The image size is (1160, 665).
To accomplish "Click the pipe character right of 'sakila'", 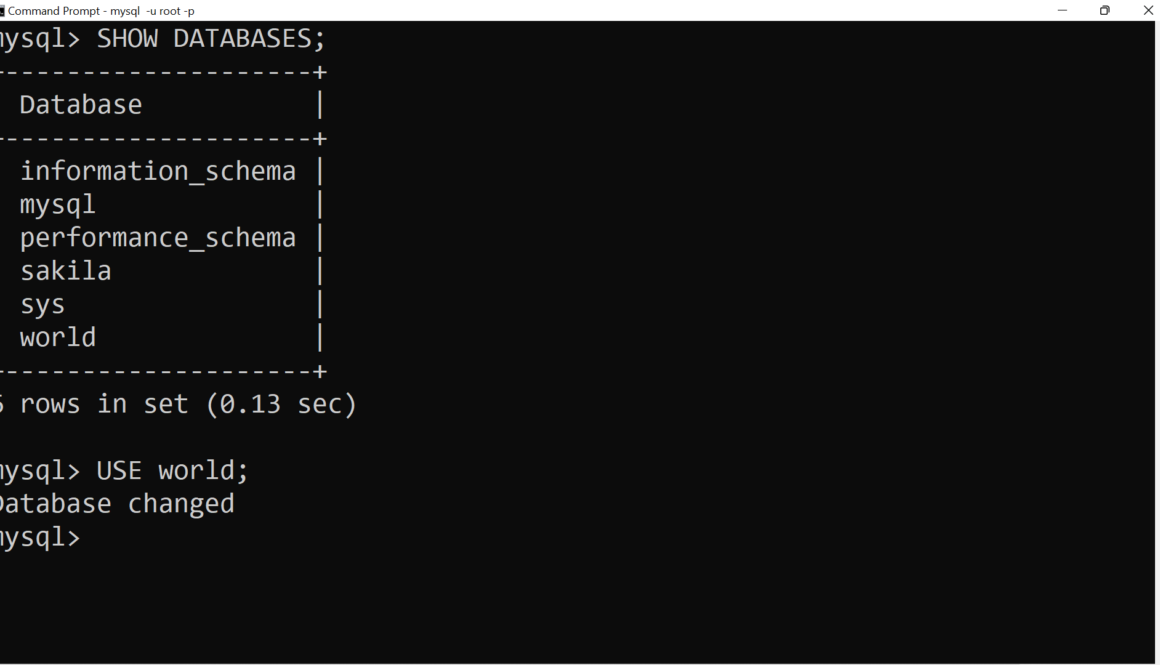I will click(319, 271).
